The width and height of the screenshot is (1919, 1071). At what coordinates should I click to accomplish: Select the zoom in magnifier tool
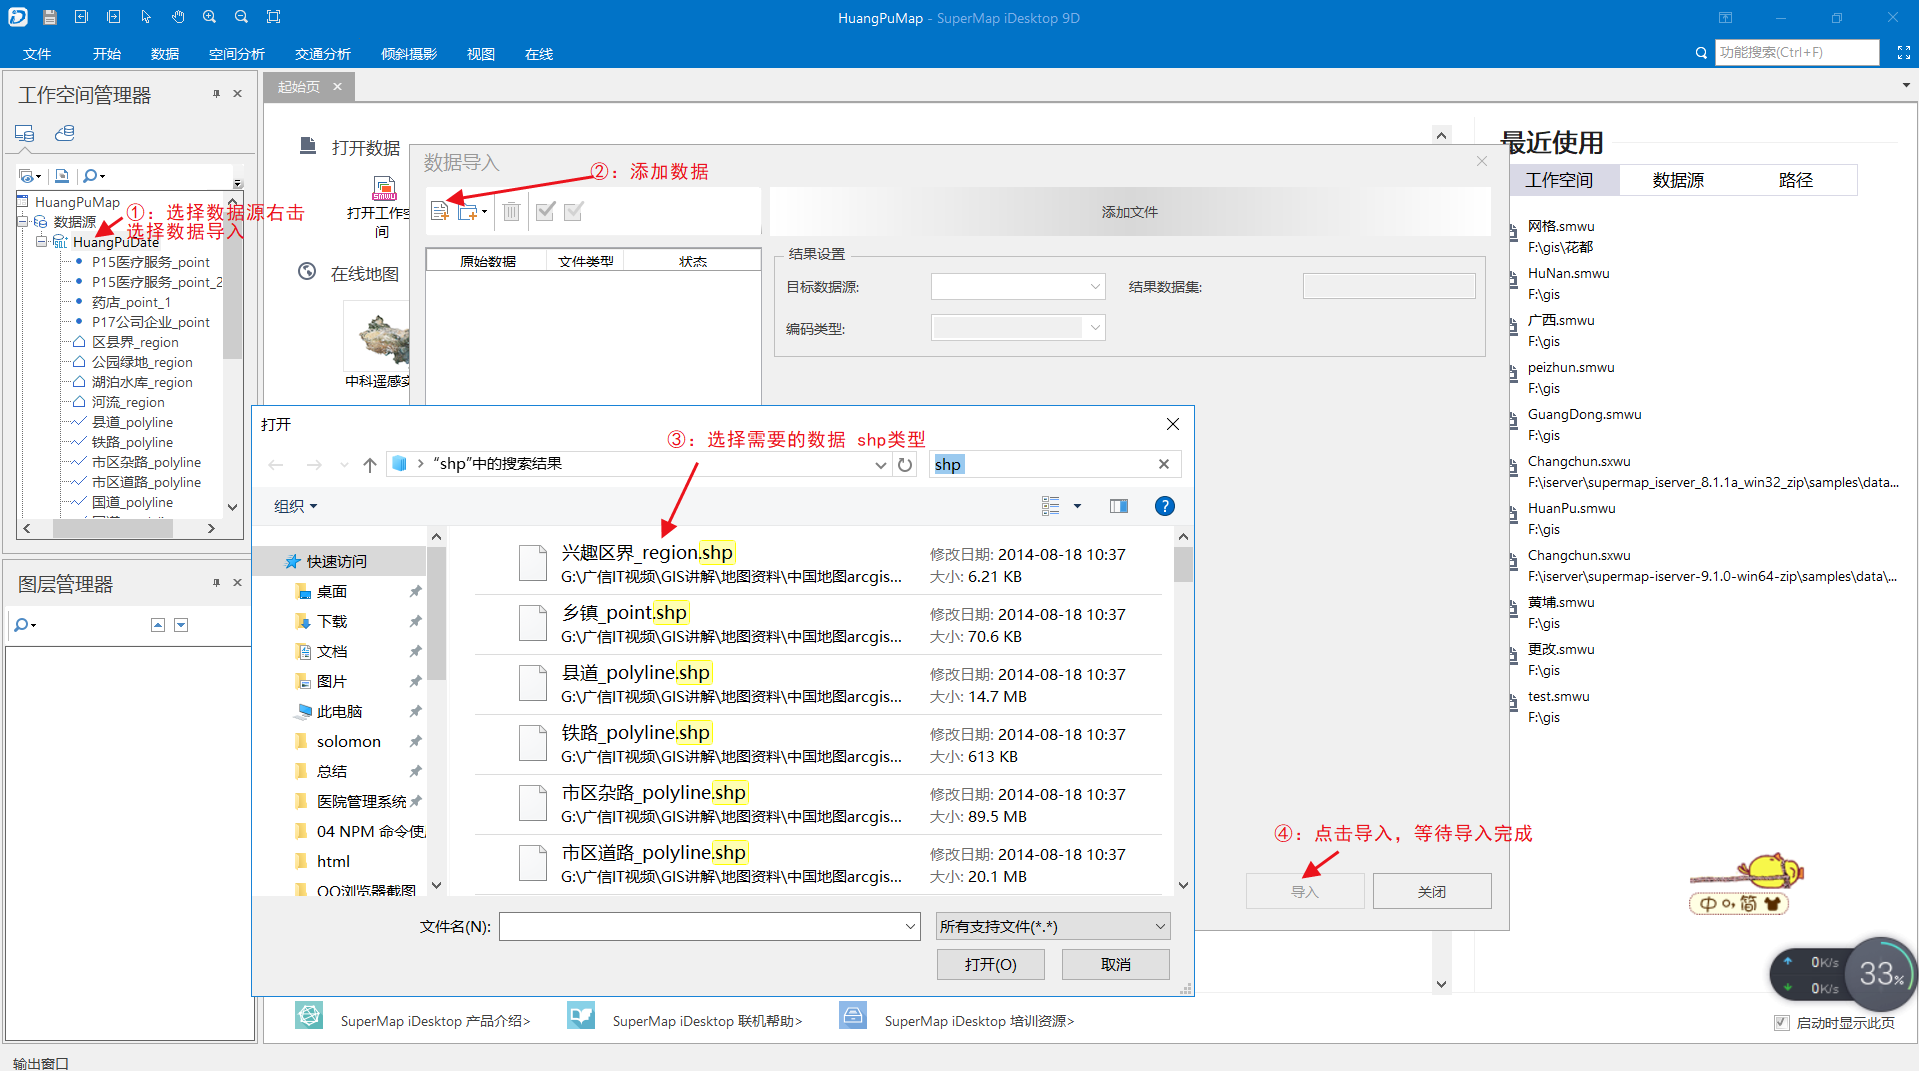tap(210, 15)
